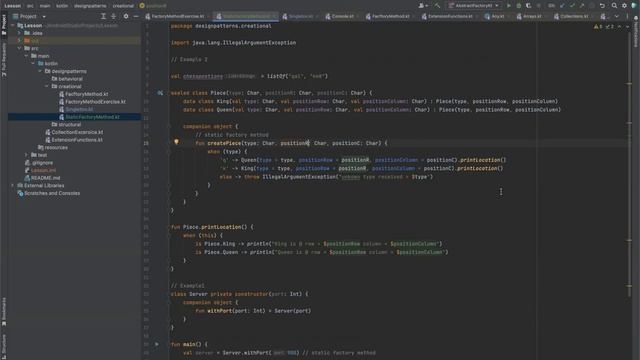Open the Notifications stripe on right edge

(x=636, y=32)
